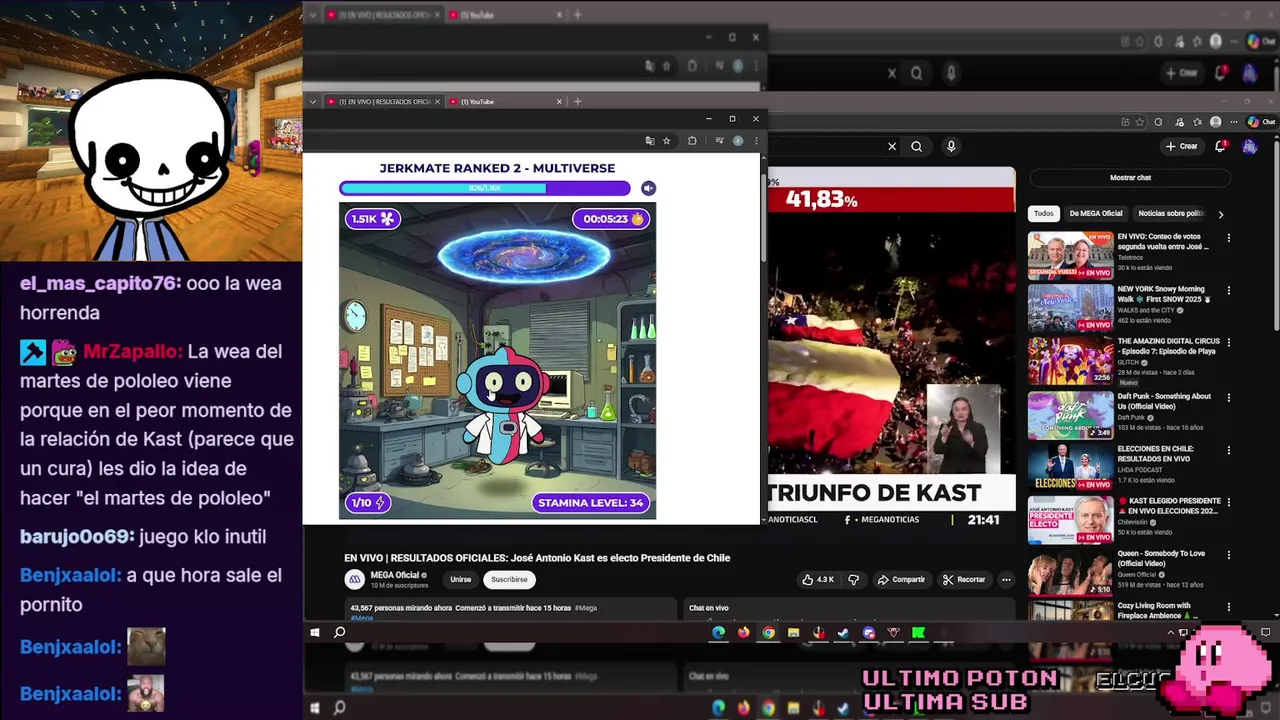Screen dimensions: 1280x720
Task: Open the translate page icon in Chrome toolbar
Action: pos(650,141)
